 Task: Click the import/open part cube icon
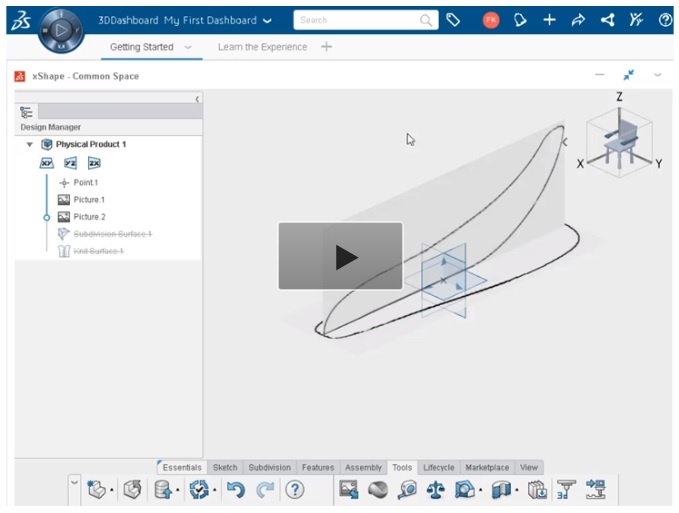(x=132, y=490)
